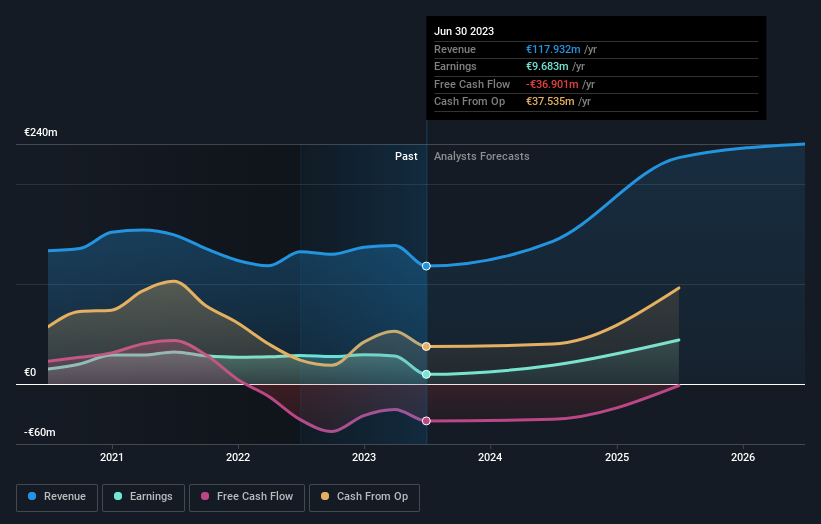This screenshot has height=524, width=821.
Task: Click the Free Cash Flow label in tooltip
Action: click(472, 84)
